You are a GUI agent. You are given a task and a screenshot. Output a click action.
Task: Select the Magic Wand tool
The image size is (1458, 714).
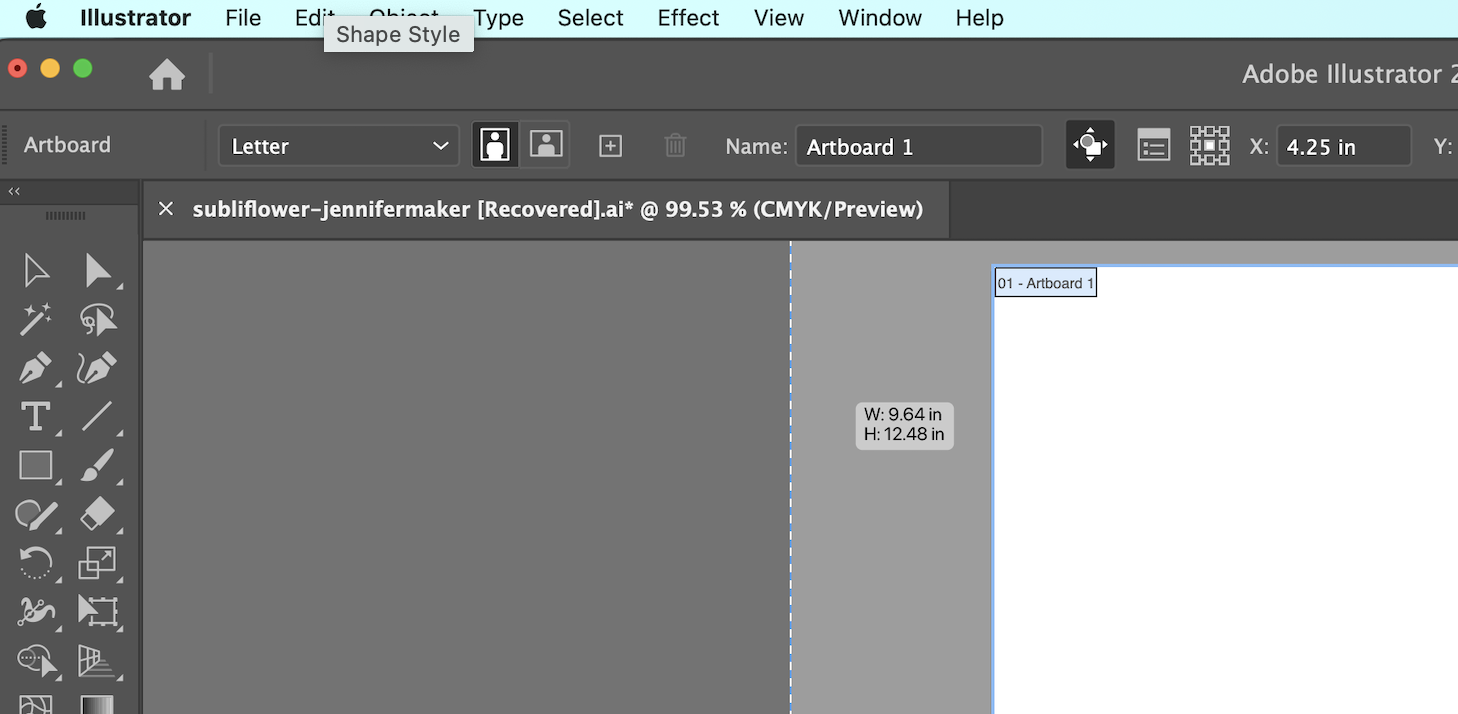pos(37,319)
